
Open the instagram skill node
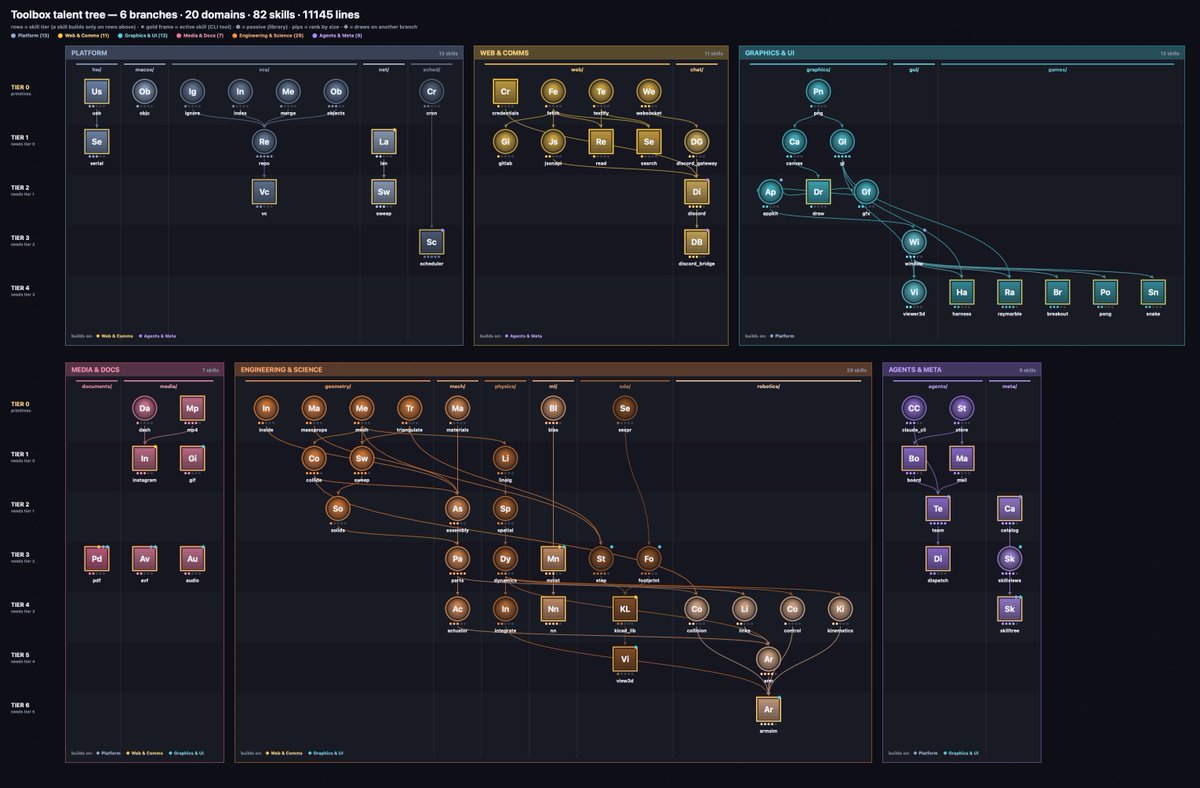coord(145,458)
